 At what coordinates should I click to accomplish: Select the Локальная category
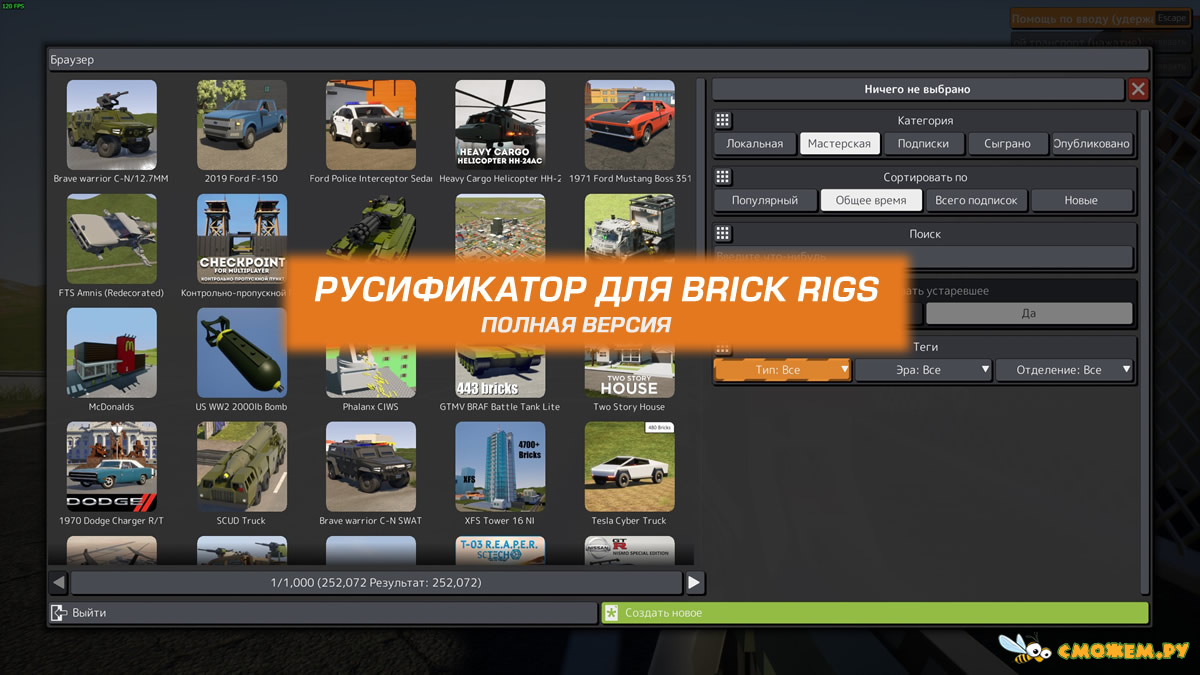[755, 144]
